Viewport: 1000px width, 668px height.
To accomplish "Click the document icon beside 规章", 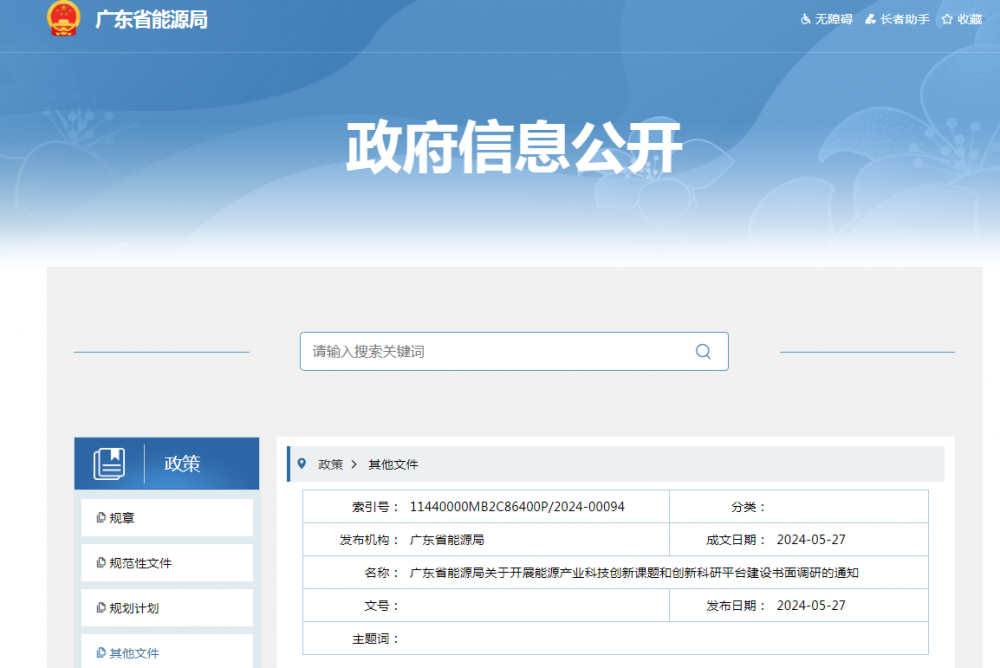I will pos(99,517).
